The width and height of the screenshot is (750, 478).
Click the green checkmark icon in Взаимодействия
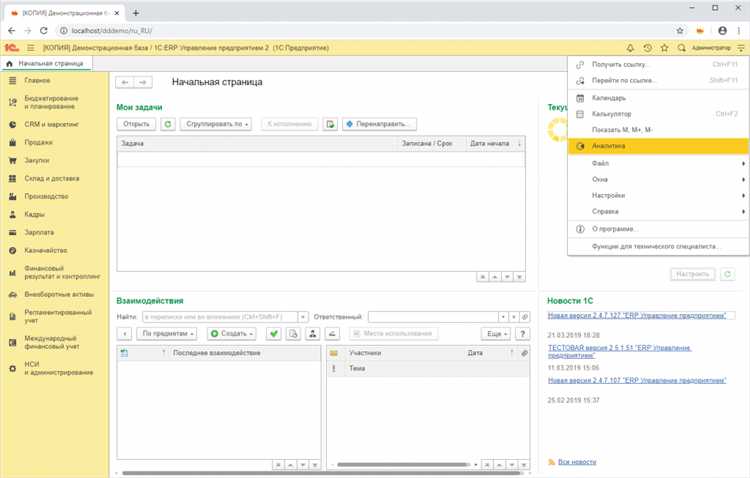click(273, 333)
